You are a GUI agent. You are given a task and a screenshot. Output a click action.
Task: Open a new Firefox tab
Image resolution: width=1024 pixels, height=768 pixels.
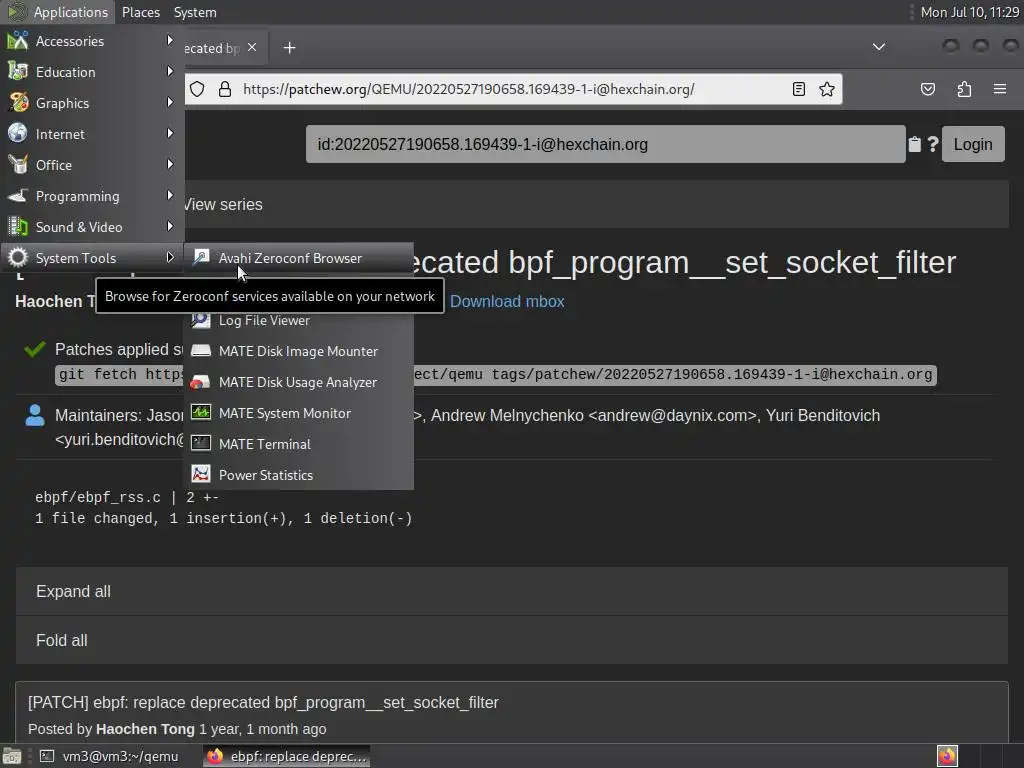tap(289, 48)
